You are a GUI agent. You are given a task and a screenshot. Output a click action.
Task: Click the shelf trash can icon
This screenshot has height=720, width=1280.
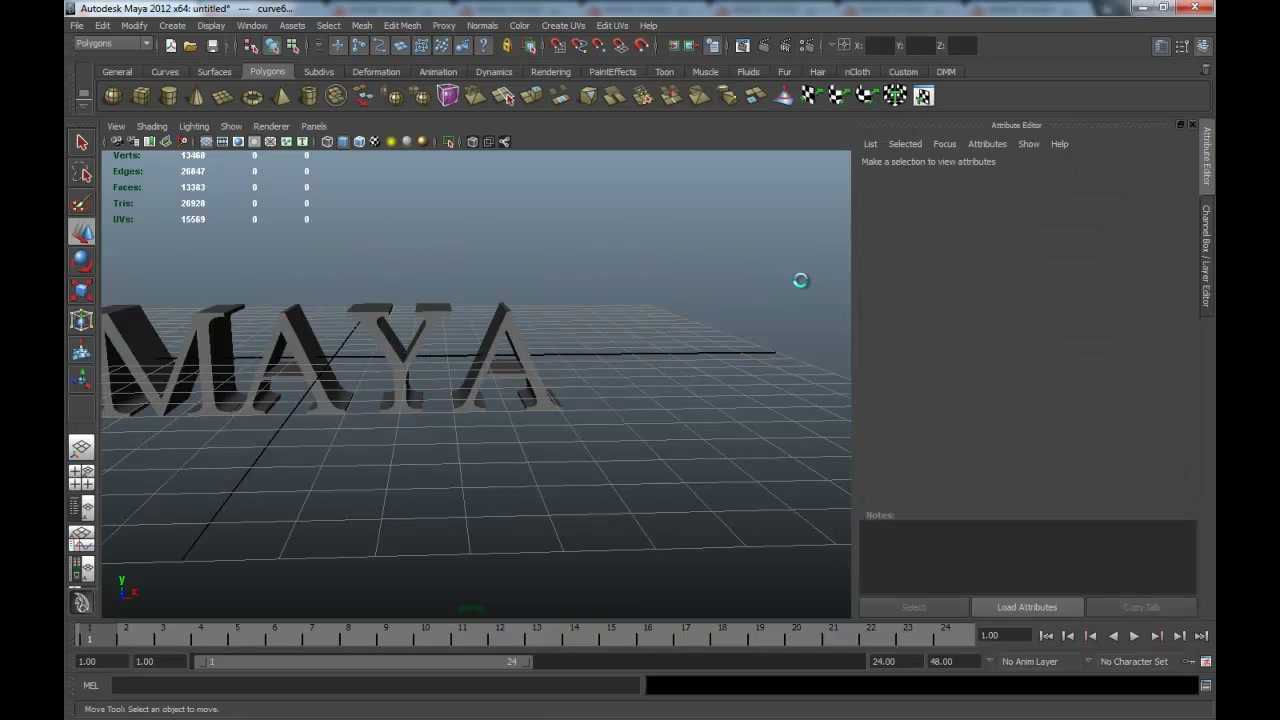(1205, 70)
